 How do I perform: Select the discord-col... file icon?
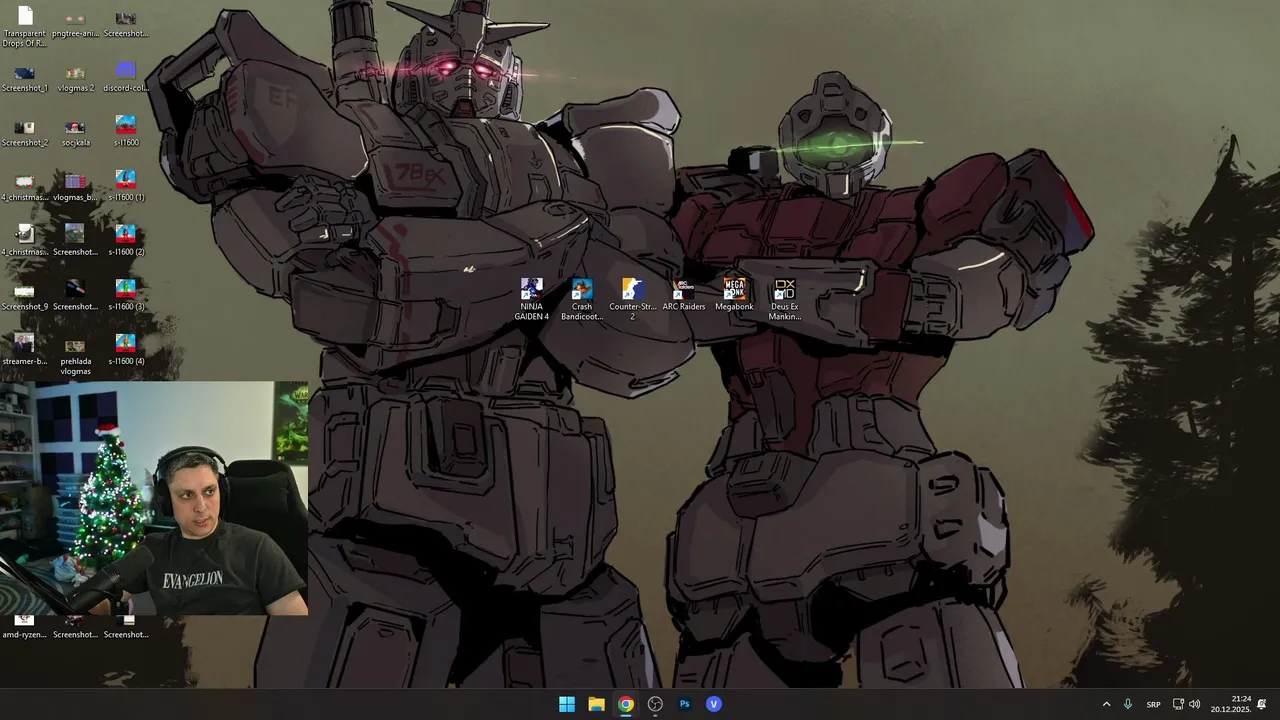126,77
